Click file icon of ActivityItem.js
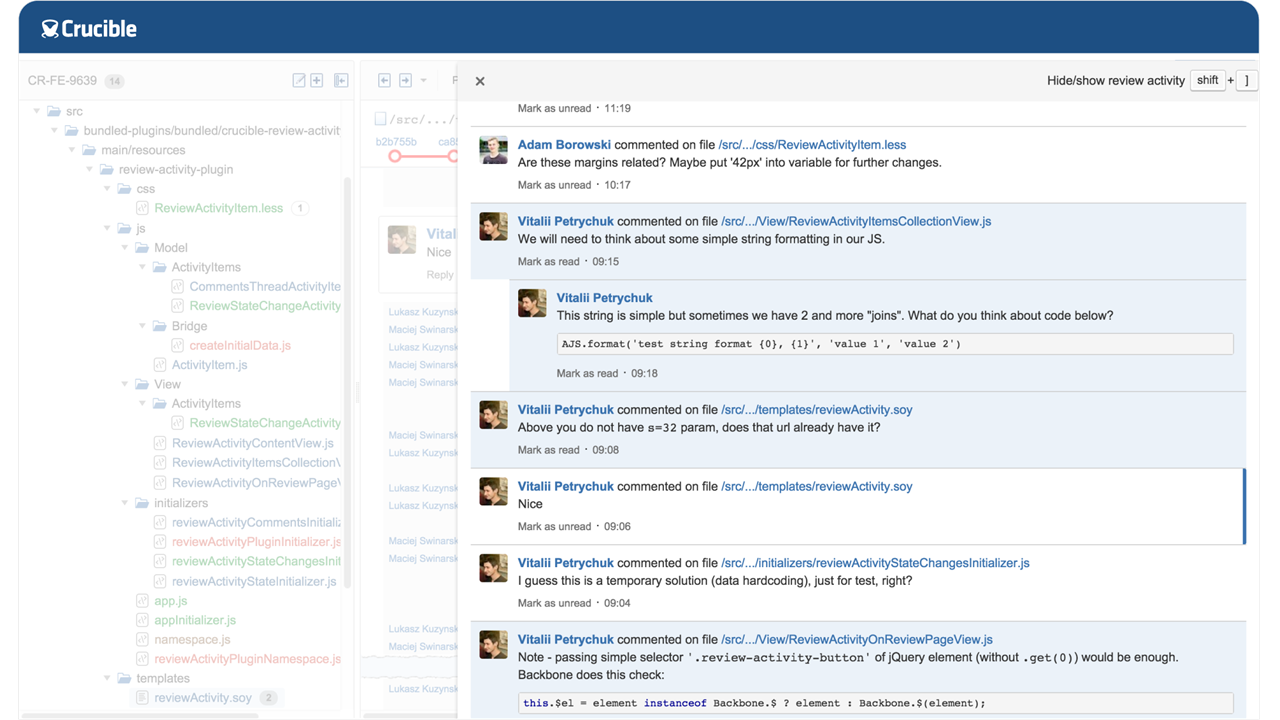This screenshot has height=720, width=1280. point(160,365)
